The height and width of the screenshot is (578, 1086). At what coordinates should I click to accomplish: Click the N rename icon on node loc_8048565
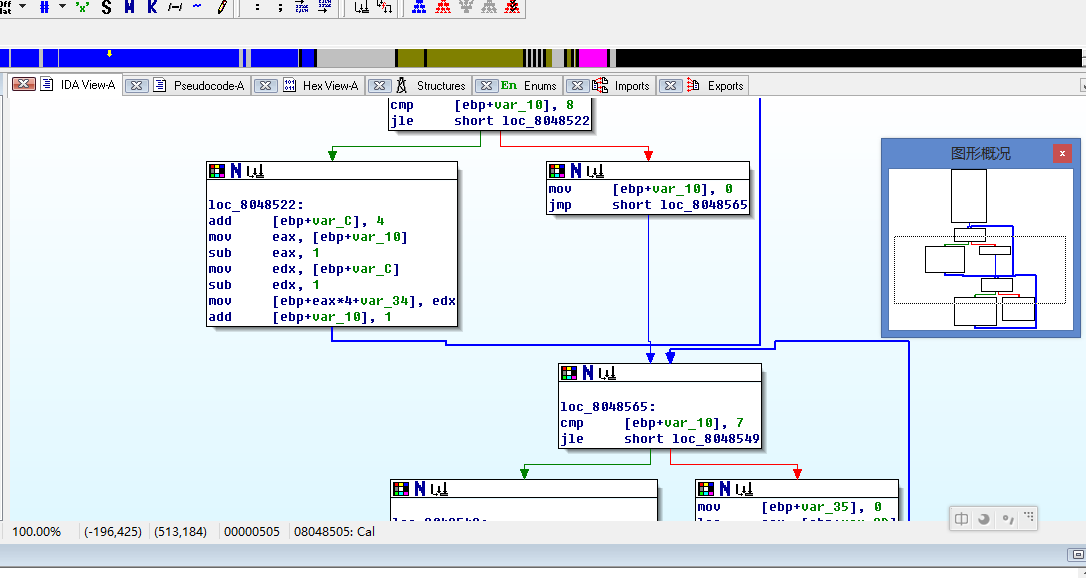coord(588,372)
